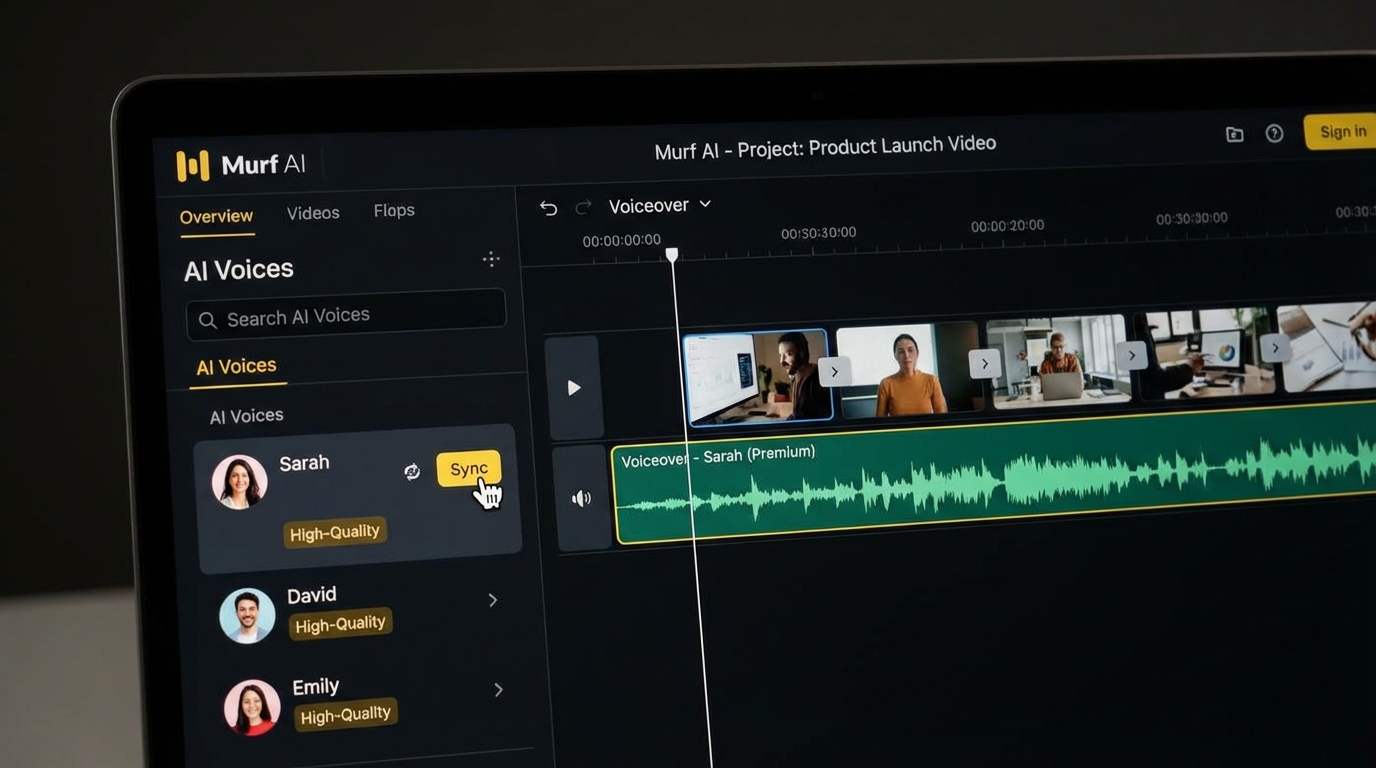Switch to the Overview tab
1376x768 pixels.
pos(216,217)
